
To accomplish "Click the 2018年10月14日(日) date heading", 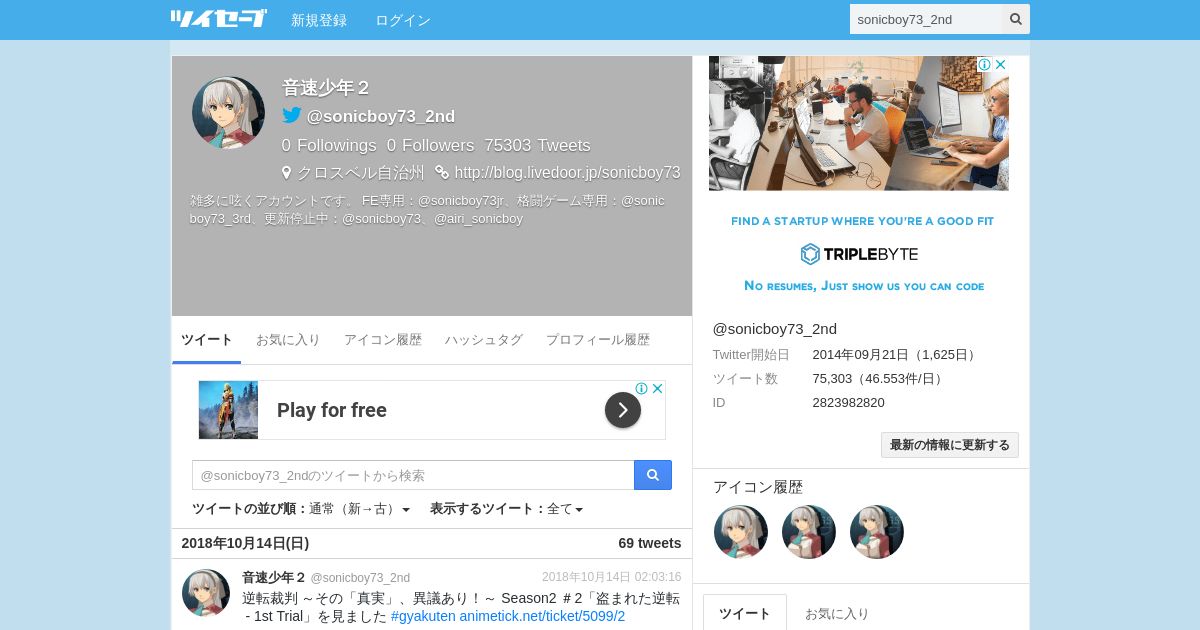I will pyautogui.click(x=245, y=543).
